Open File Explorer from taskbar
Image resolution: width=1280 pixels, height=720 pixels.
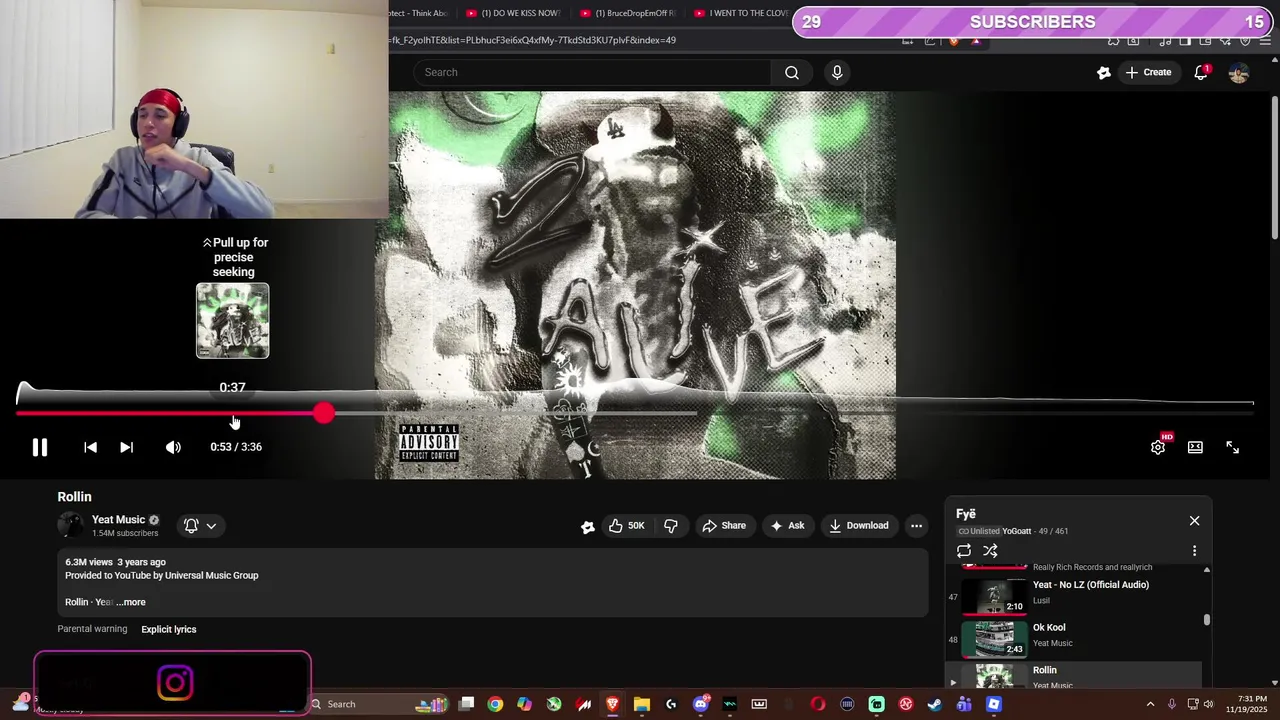(x=642, y=704)
